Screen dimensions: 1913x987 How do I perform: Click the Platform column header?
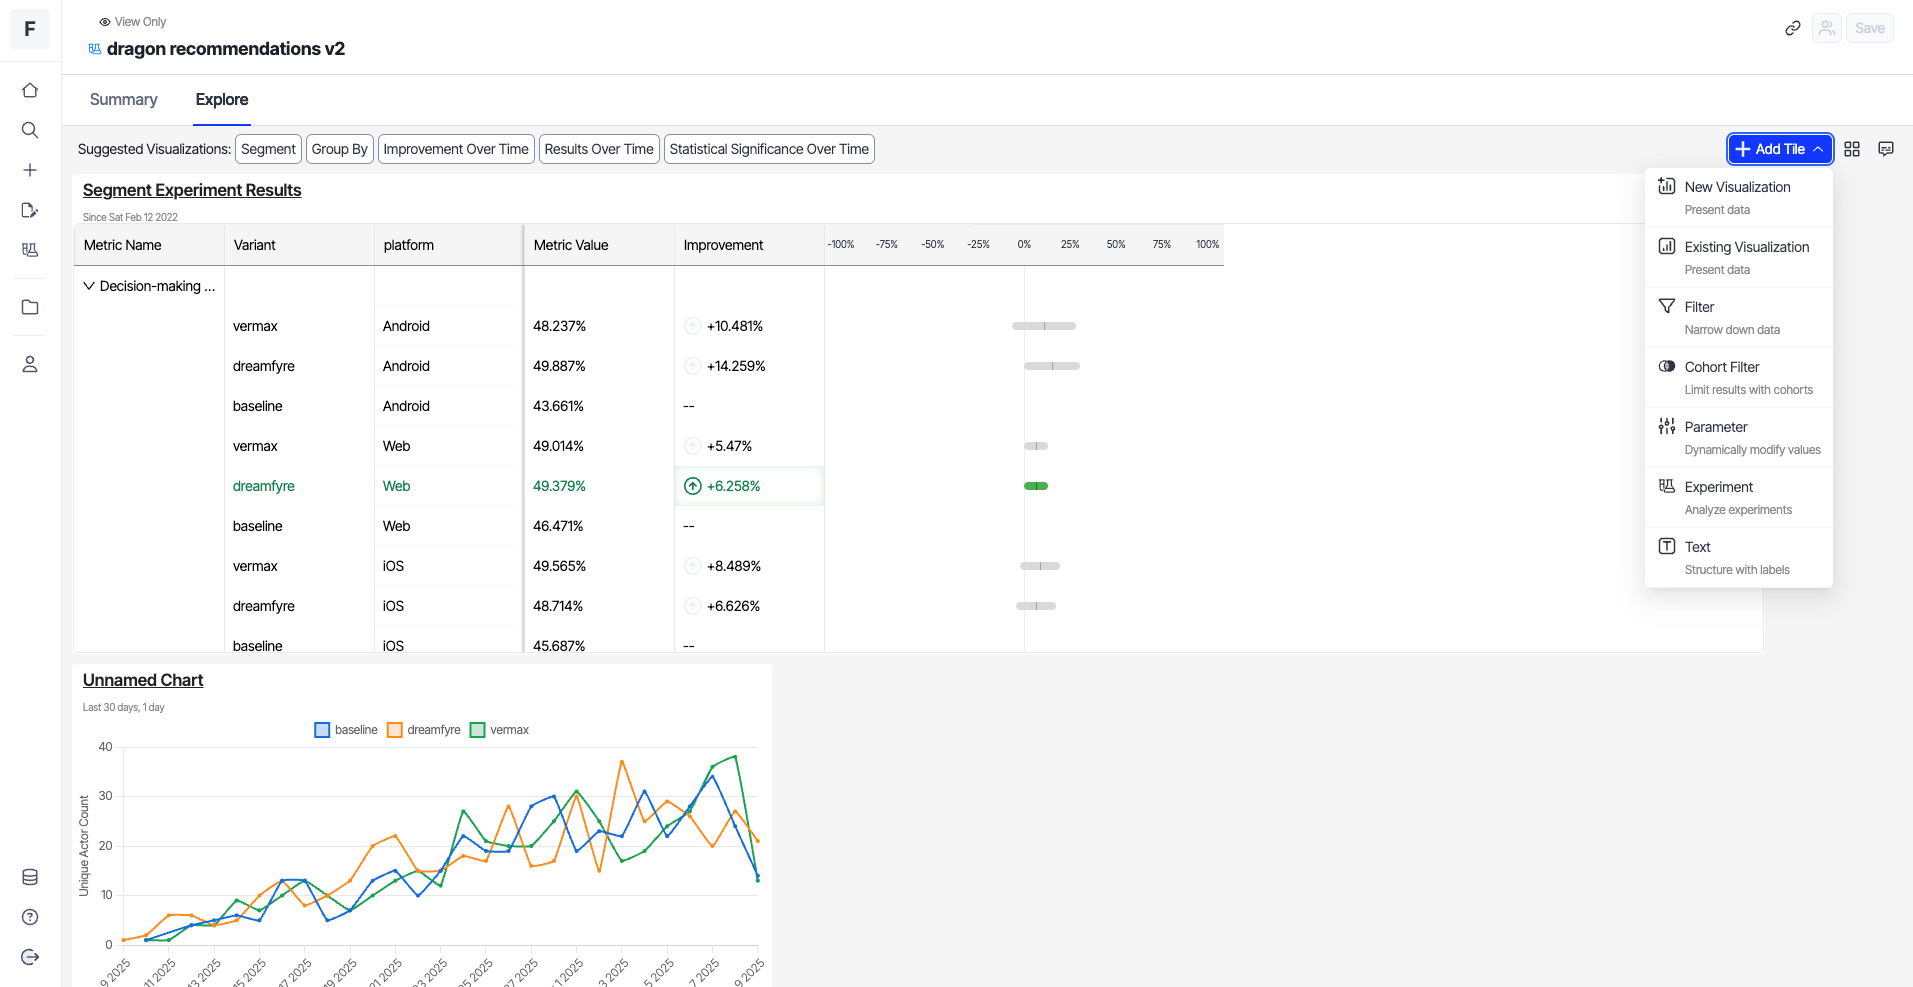tap(409, 245)
